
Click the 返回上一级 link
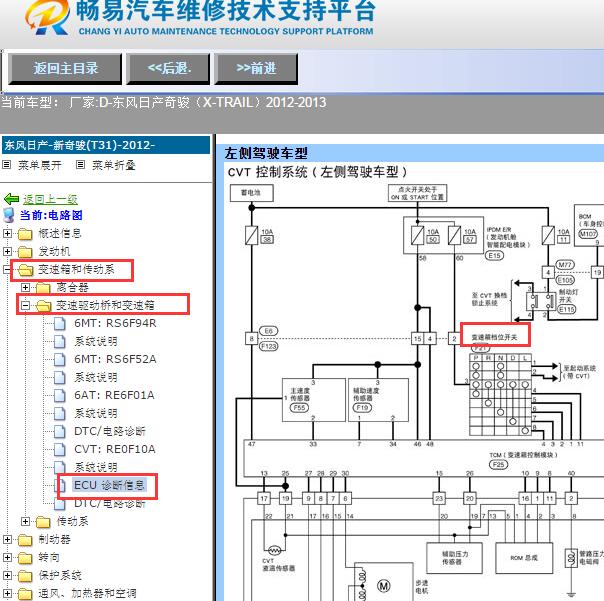tap(50, 199)
